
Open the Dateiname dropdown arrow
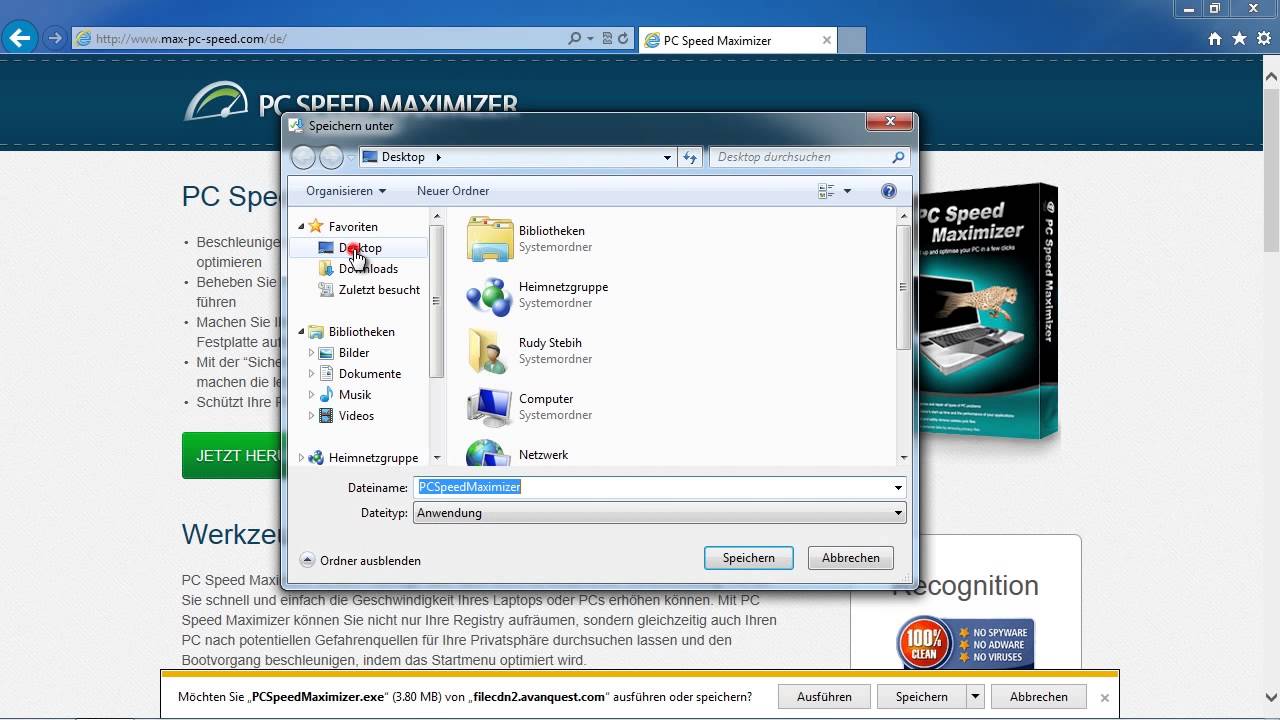[899, 488]
